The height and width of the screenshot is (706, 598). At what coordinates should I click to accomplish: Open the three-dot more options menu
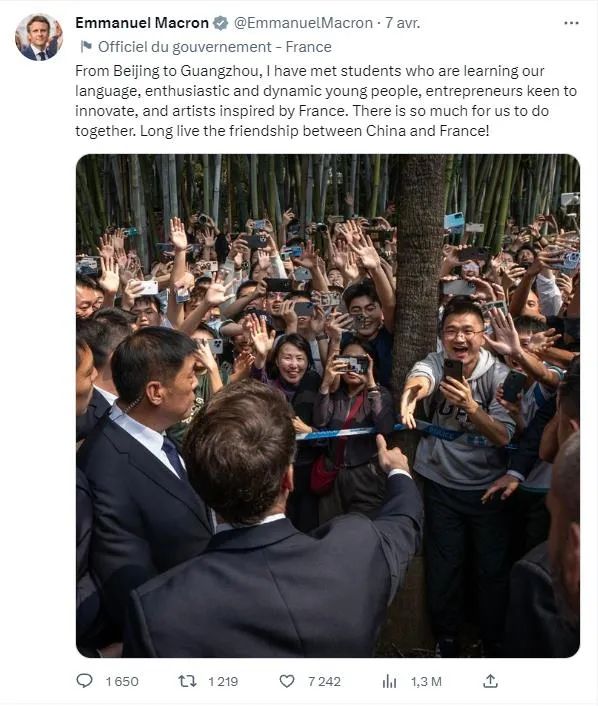pyautogui.click(x=571, y=23)
